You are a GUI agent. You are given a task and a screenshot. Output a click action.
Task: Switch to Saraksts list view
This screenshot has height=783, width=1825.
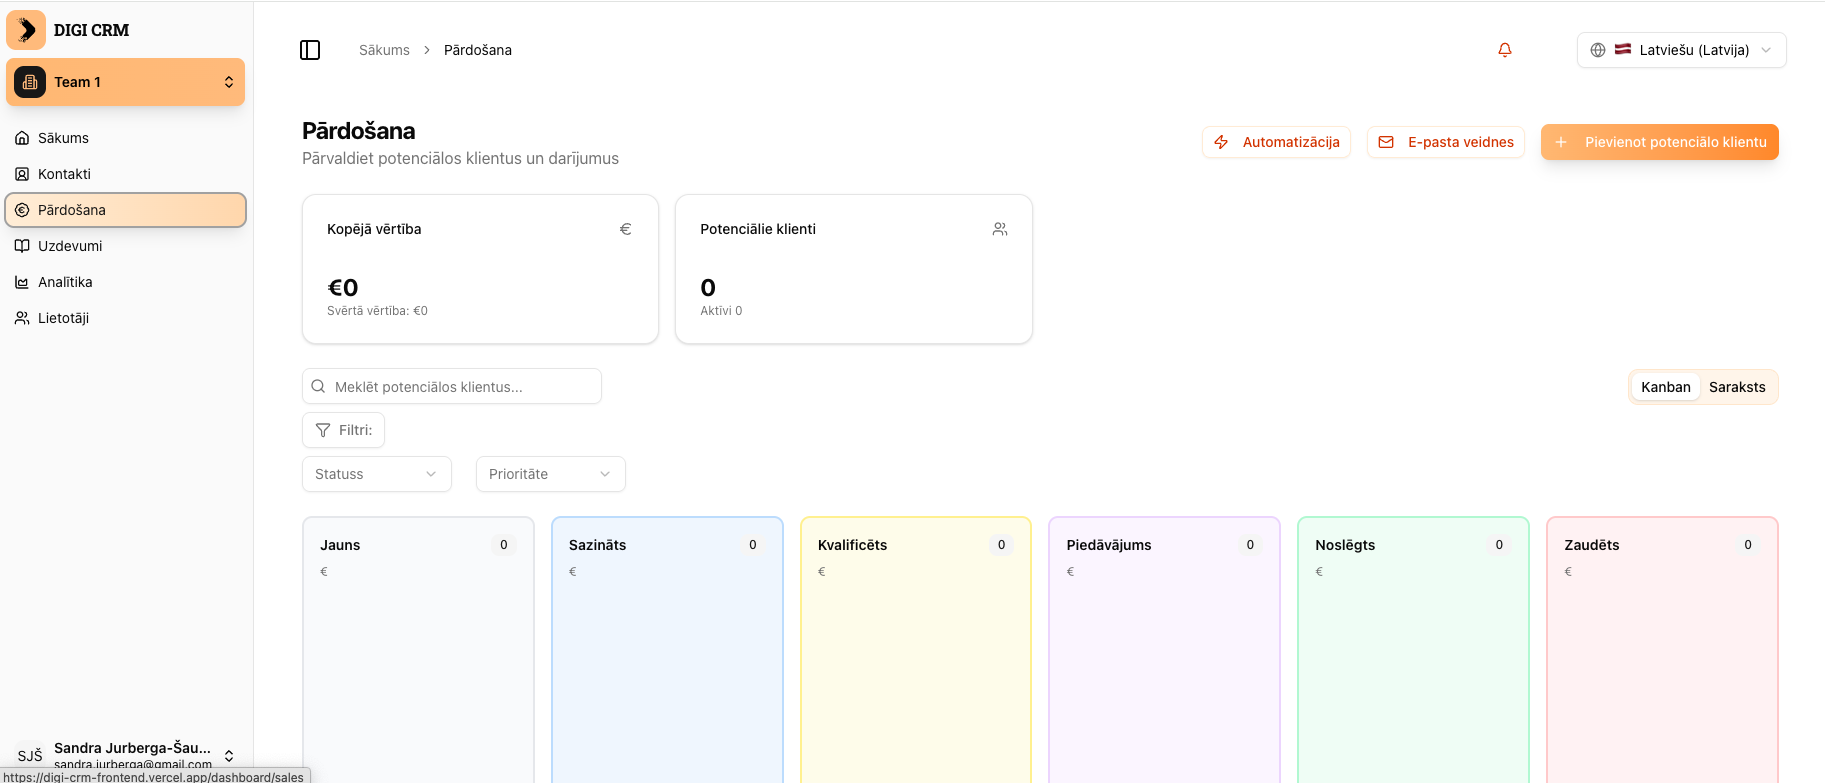tap(1736, 387)
